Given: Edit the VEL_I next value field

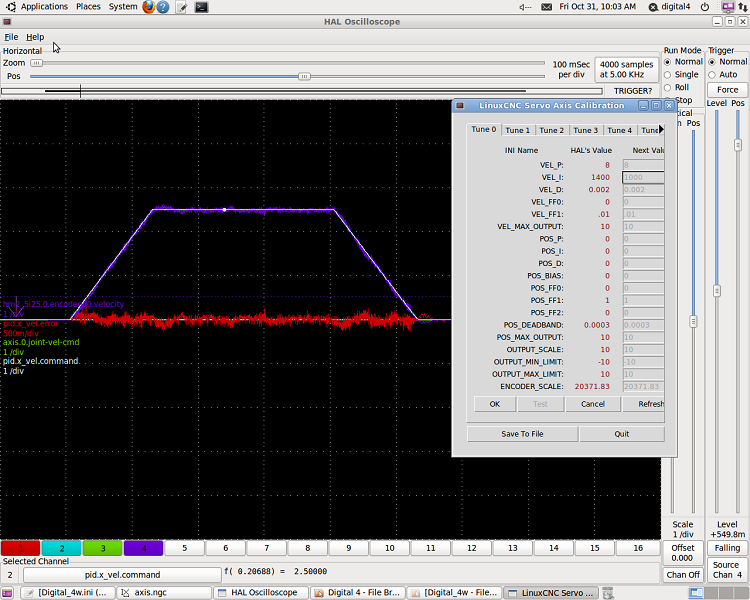Looking at the screenshot, I should click(x=643, y=178).
